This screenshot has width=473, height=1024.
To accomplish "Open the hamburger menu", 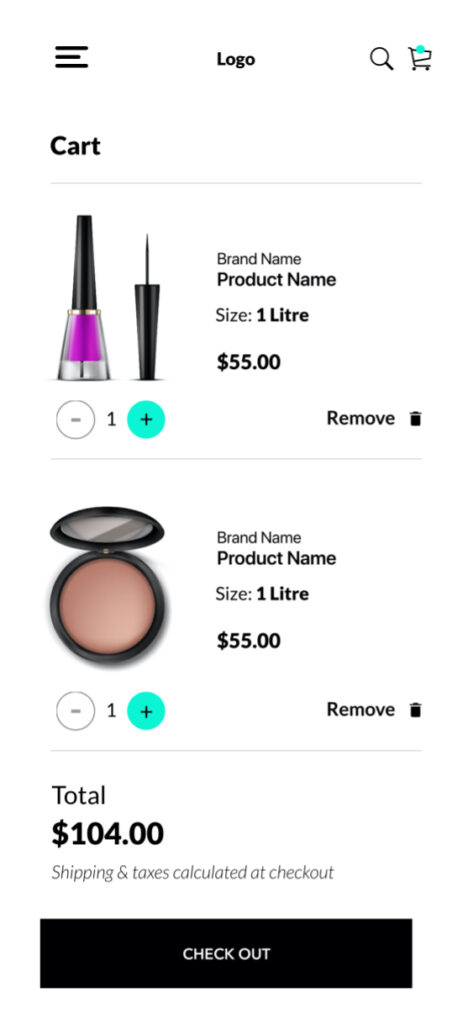I will tap(71, 57).
